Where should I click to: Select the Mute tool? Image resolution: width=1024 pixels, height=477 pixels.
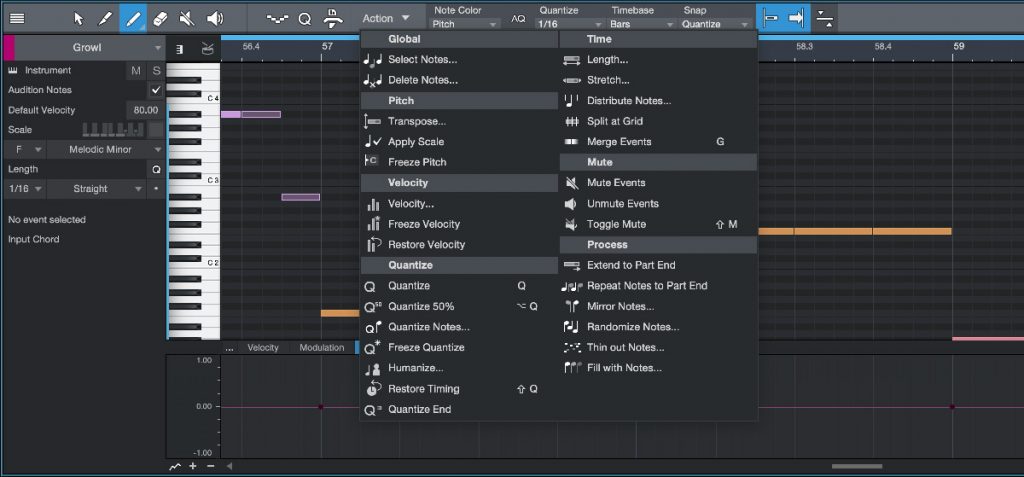coord(187,18)
